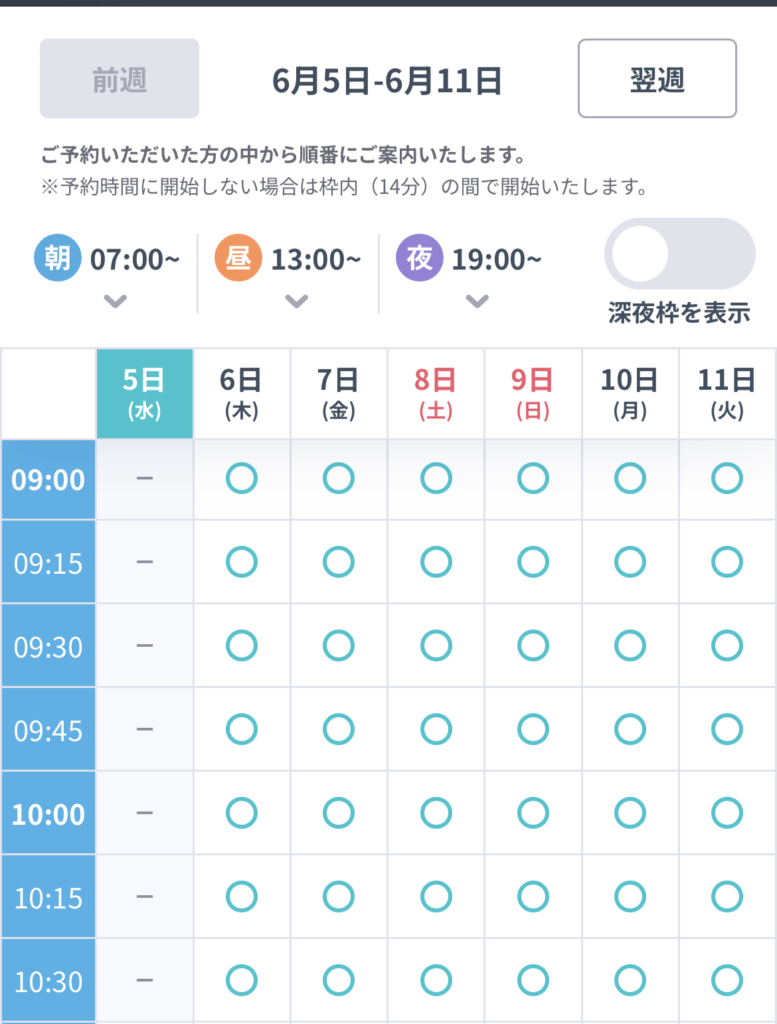Select the 8日 (土) column header
777x1024 pixels.
[435, 393]
